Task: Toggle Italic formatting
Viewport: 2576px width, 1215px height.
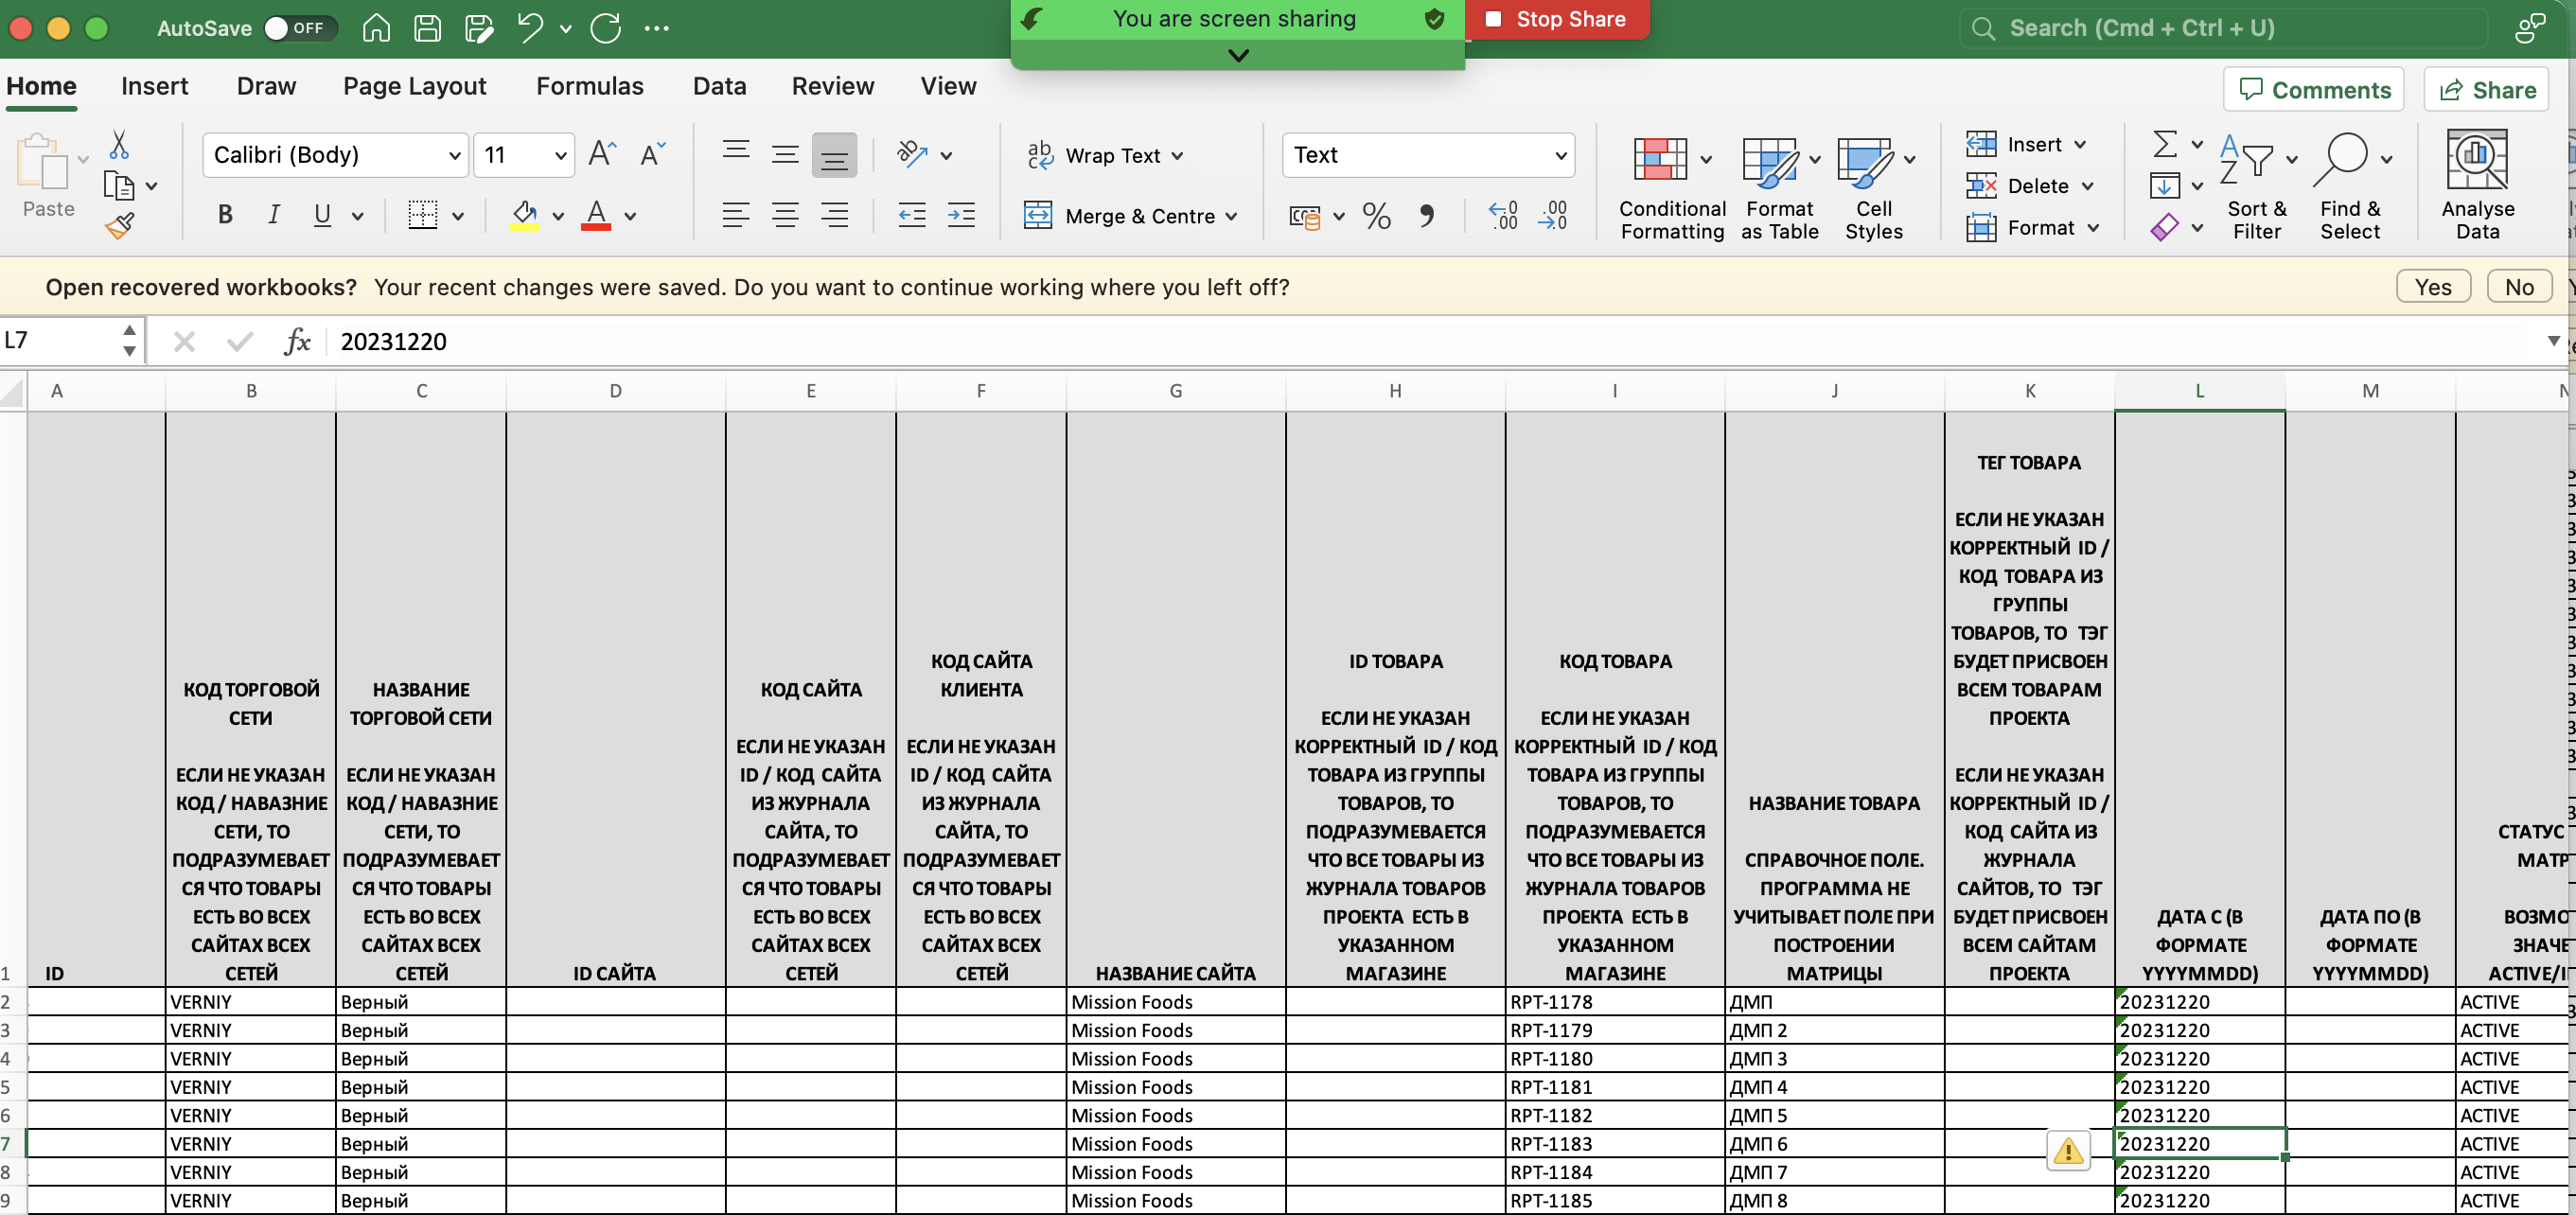Action: click(273, 214)
